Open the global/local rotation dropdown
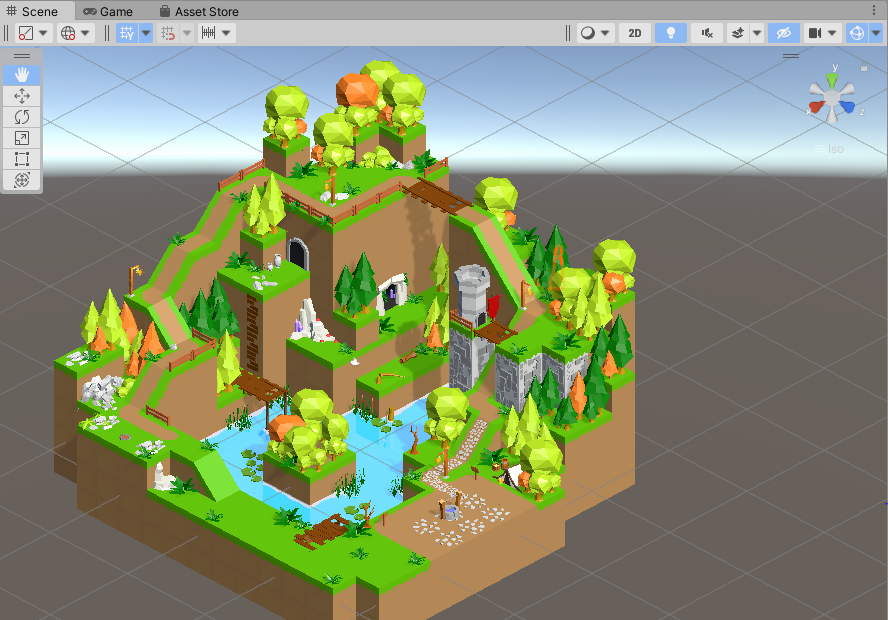Image resolution: width=888 pixels, height=620 pixels. [85, 33]
